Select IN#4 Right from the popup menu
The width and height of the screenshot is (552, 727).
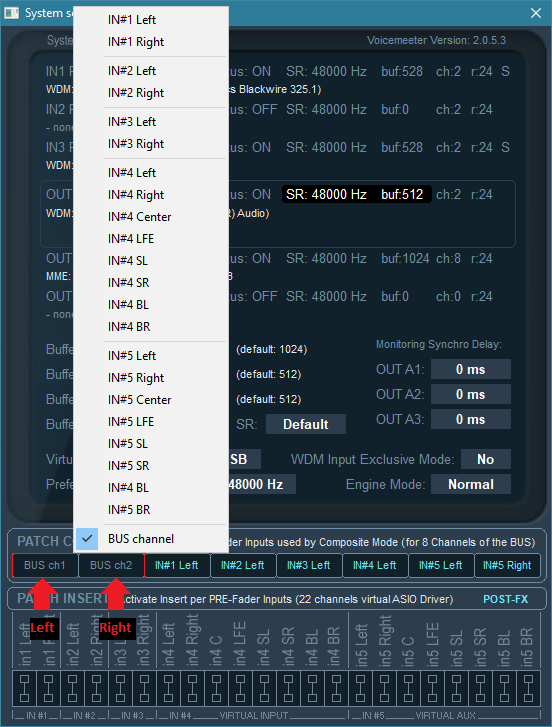(151, 195)
